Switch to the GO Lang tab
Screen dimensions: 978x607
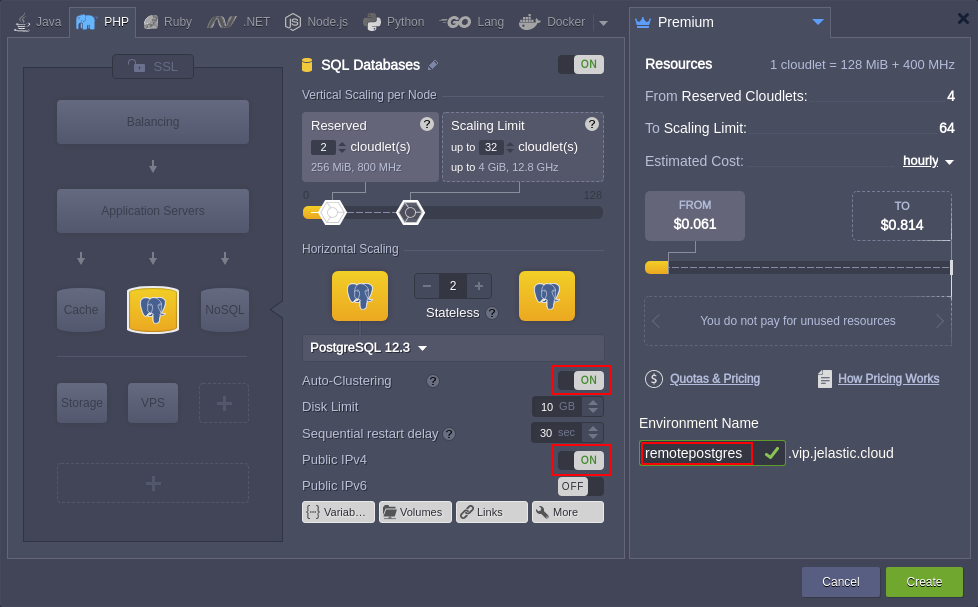click(472, 22)
